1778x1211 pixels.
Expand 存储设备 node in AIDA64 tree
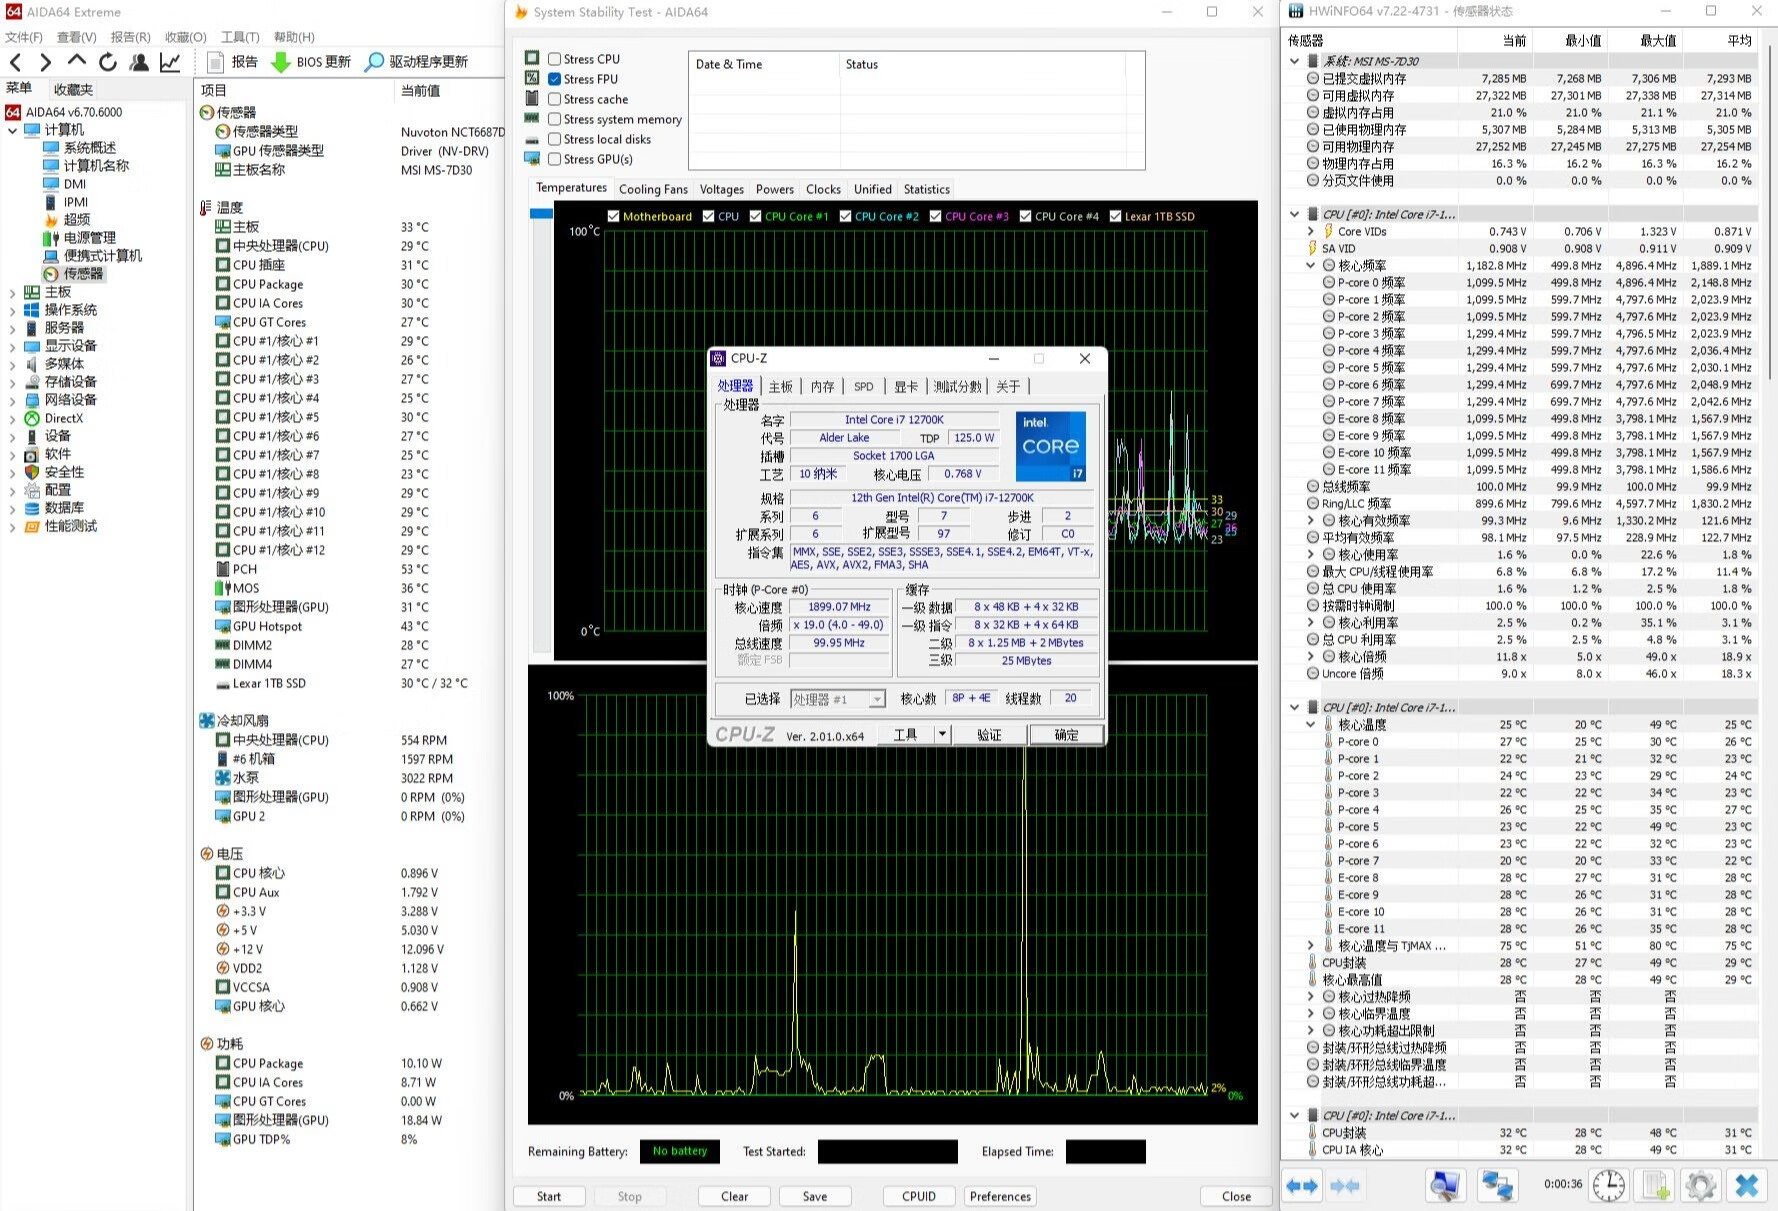point(12,382)
